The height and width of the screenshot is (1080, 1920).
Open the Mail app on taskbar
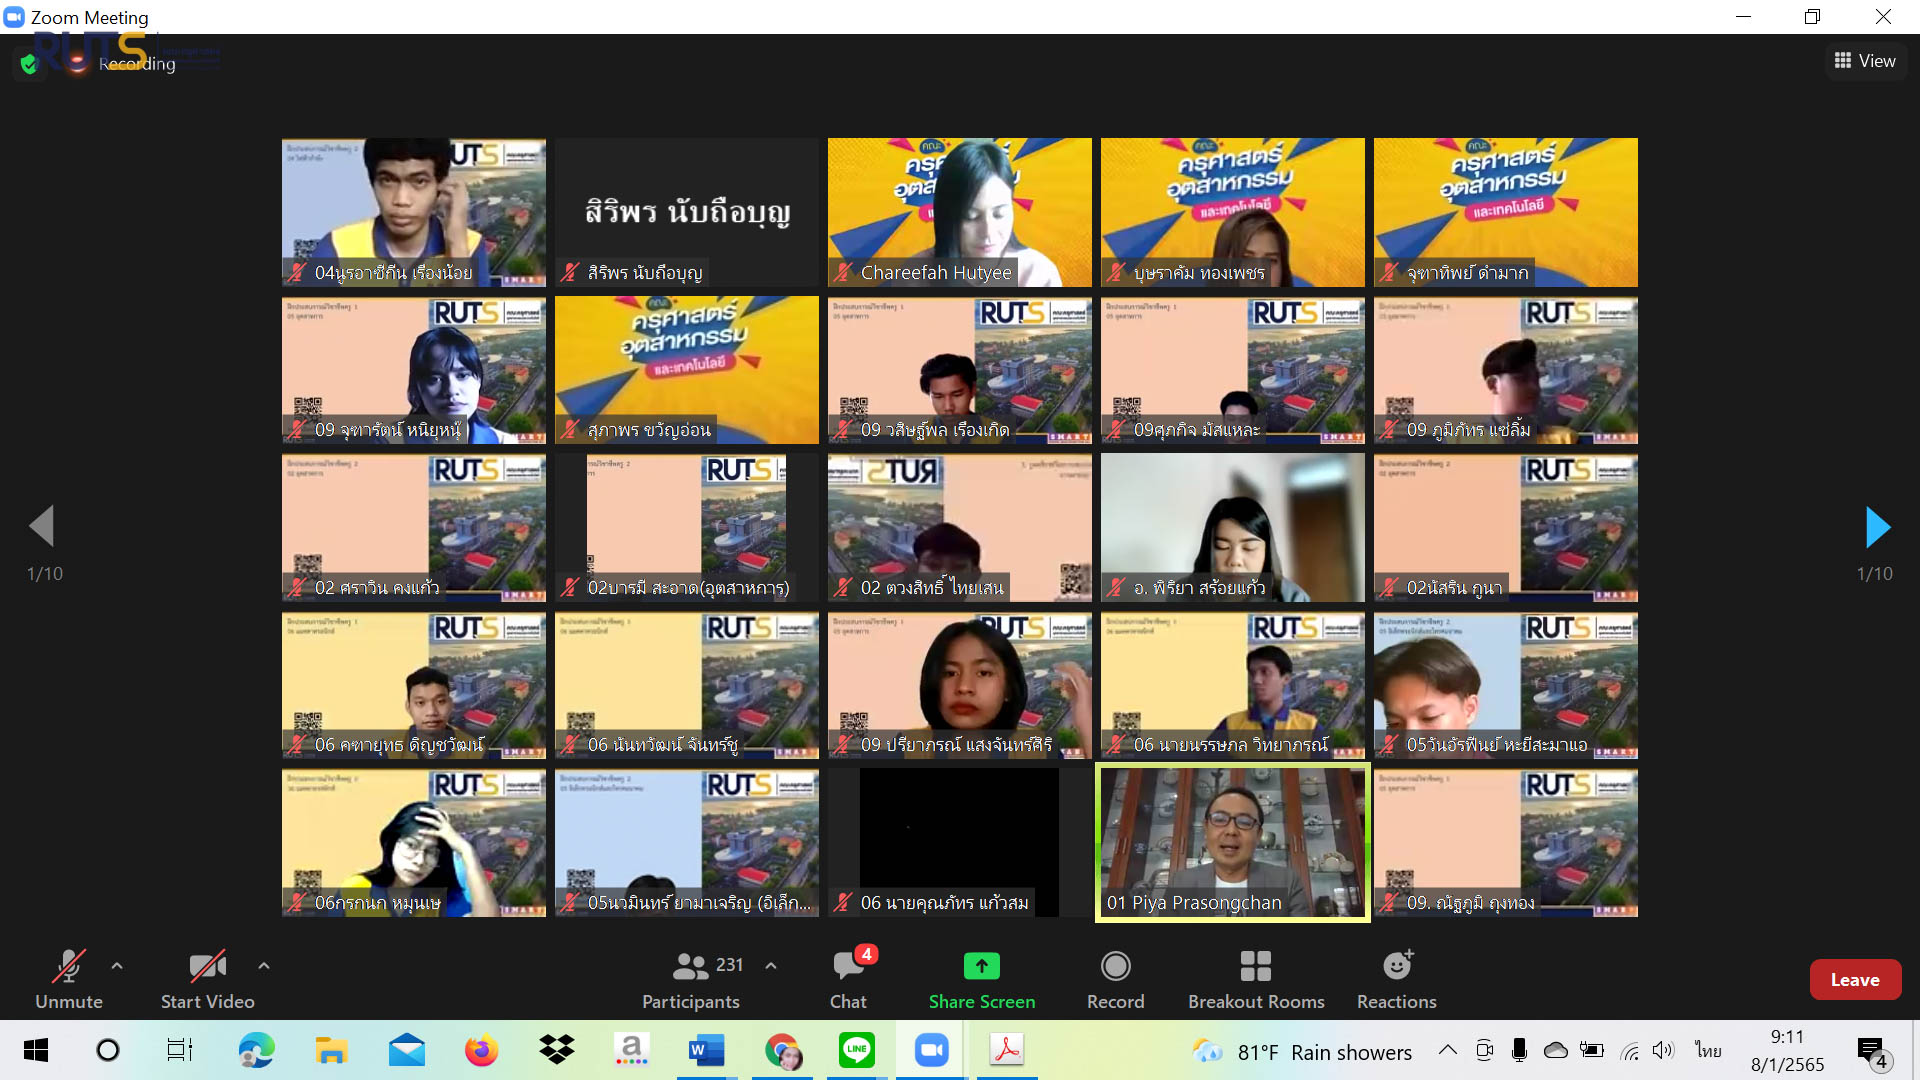406,1050
